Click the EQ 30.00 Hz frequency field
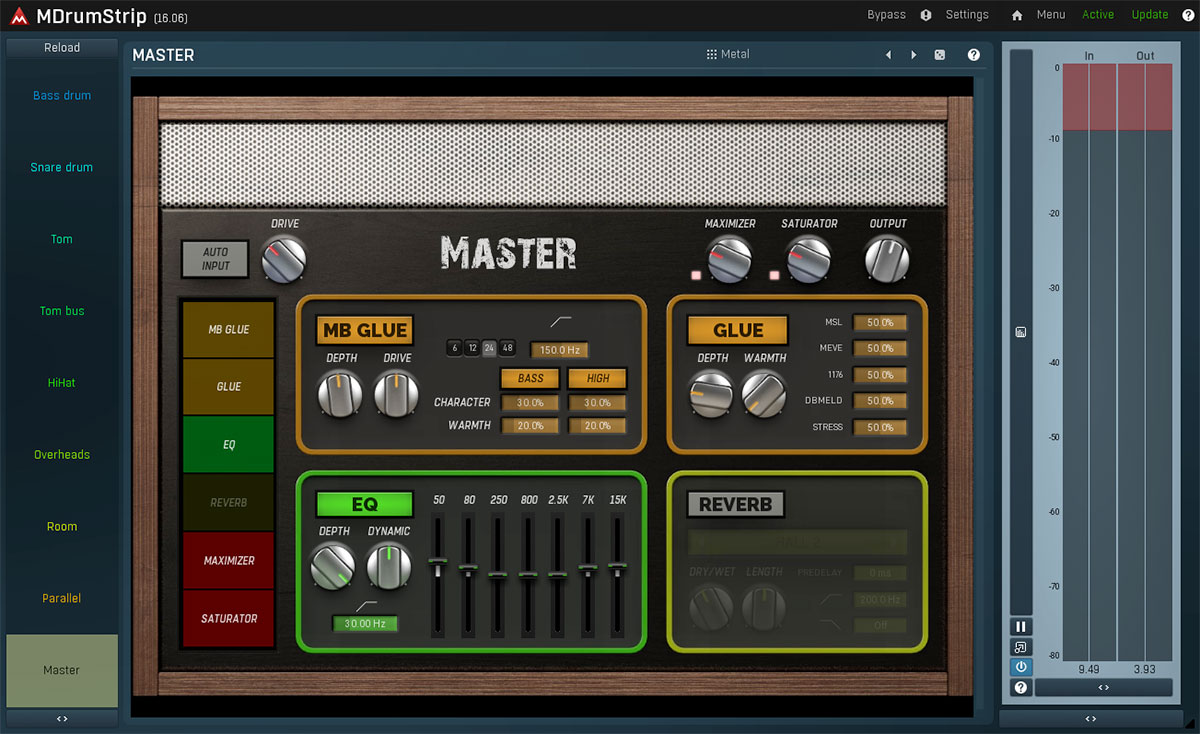 click(x=365, y=623)
